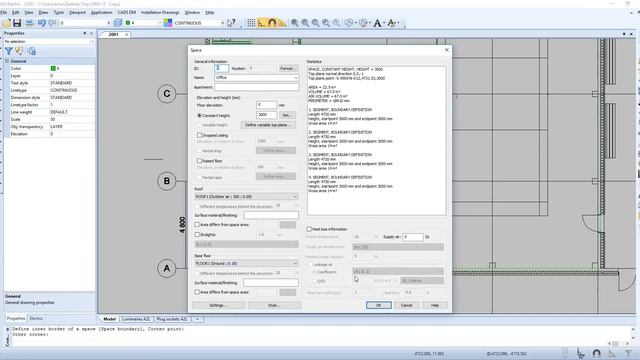Close the 2001 drawing tab
640x360 pixels.
[127, 35]
